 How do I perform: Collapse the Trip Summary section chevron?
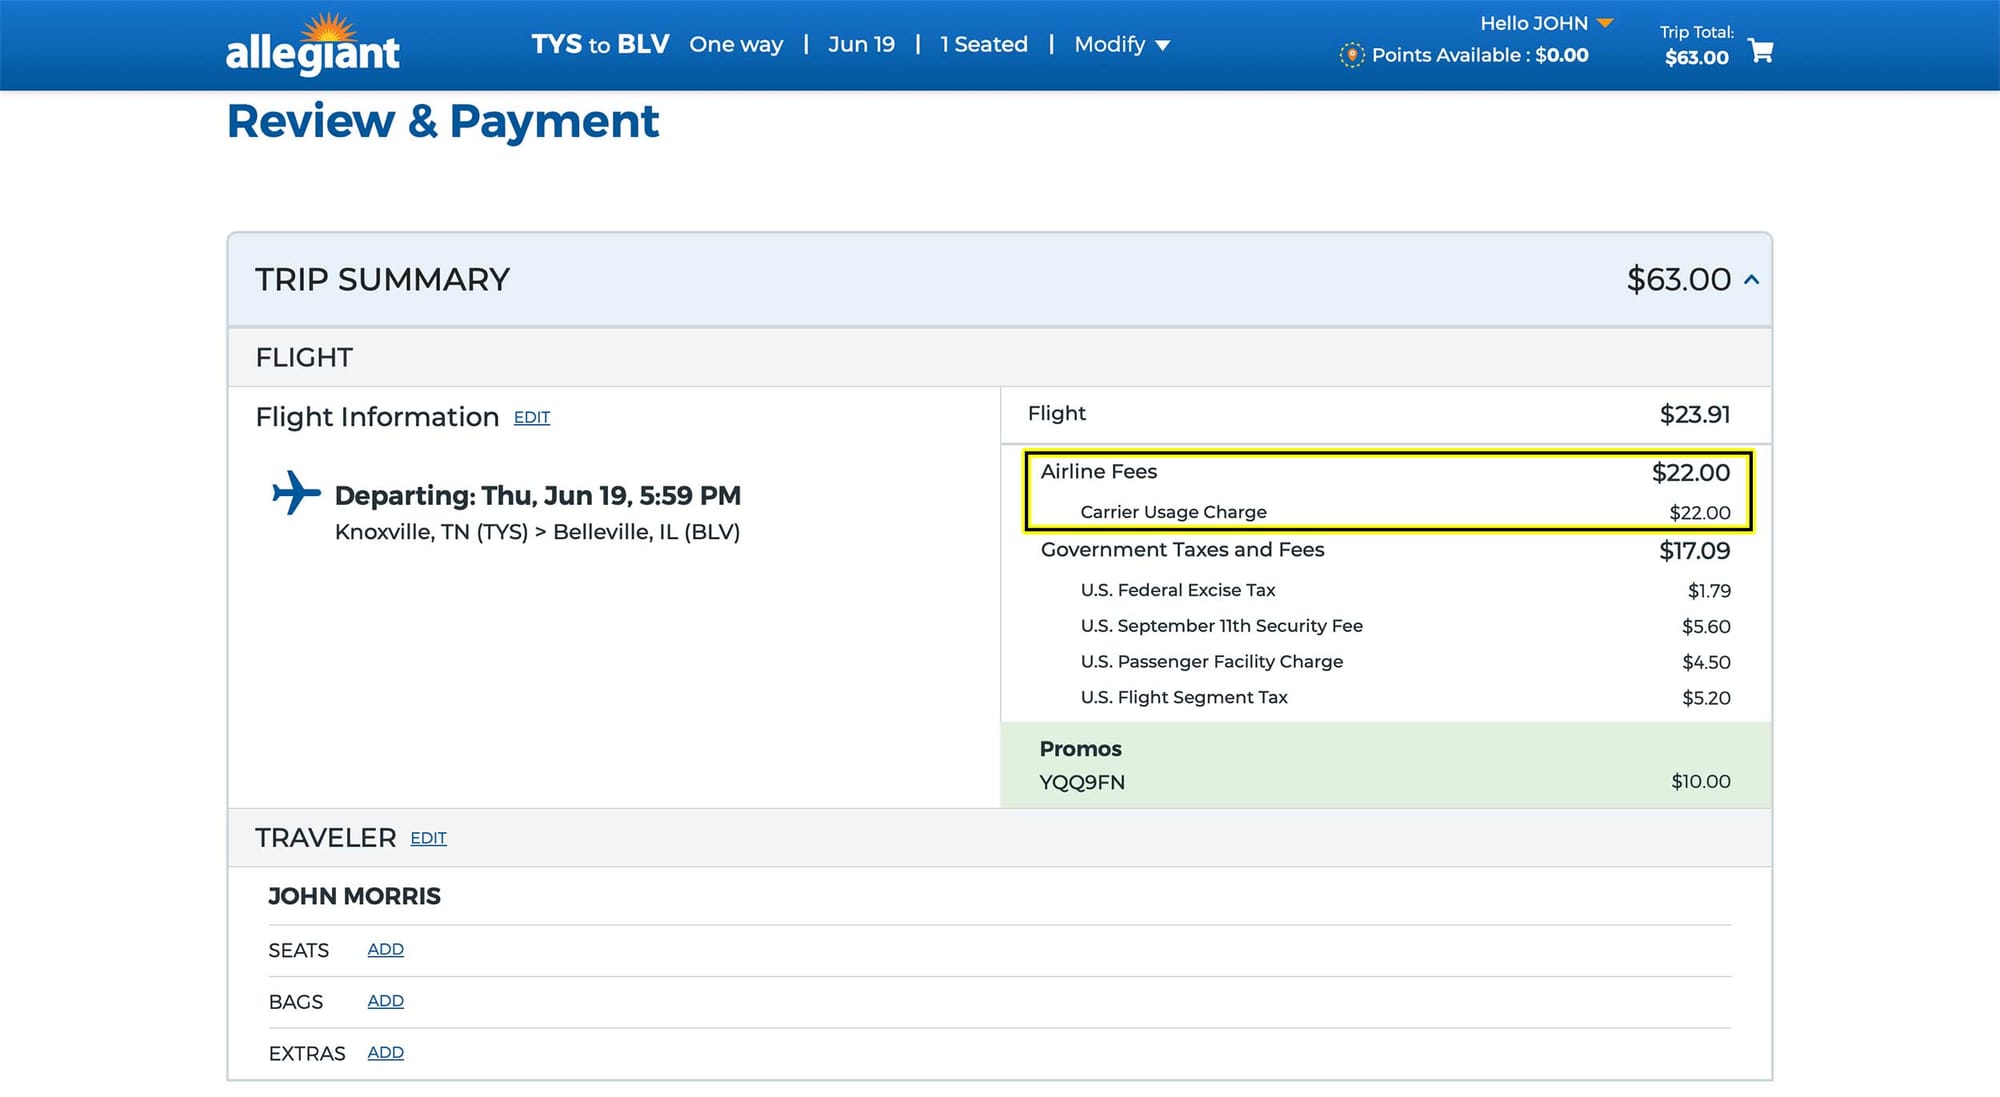tap(1752, 280)
